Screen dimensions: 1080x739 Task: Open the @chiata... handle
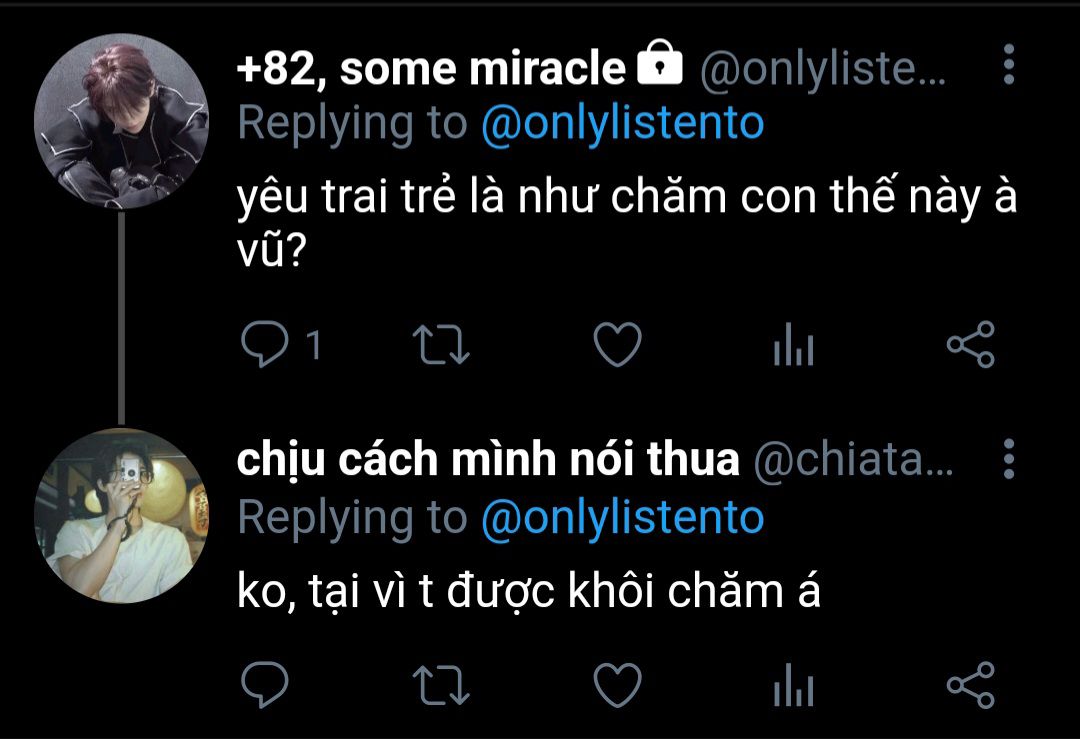point(853,460)
